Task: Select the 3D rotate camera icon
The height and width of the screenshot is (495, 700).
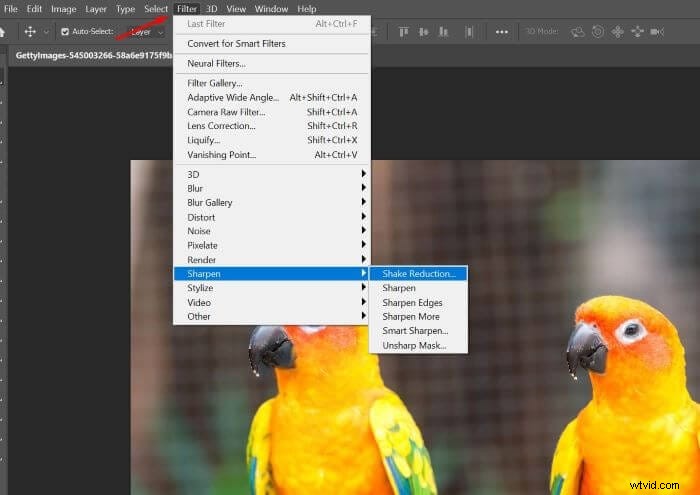Action: [x=577, y=32]
